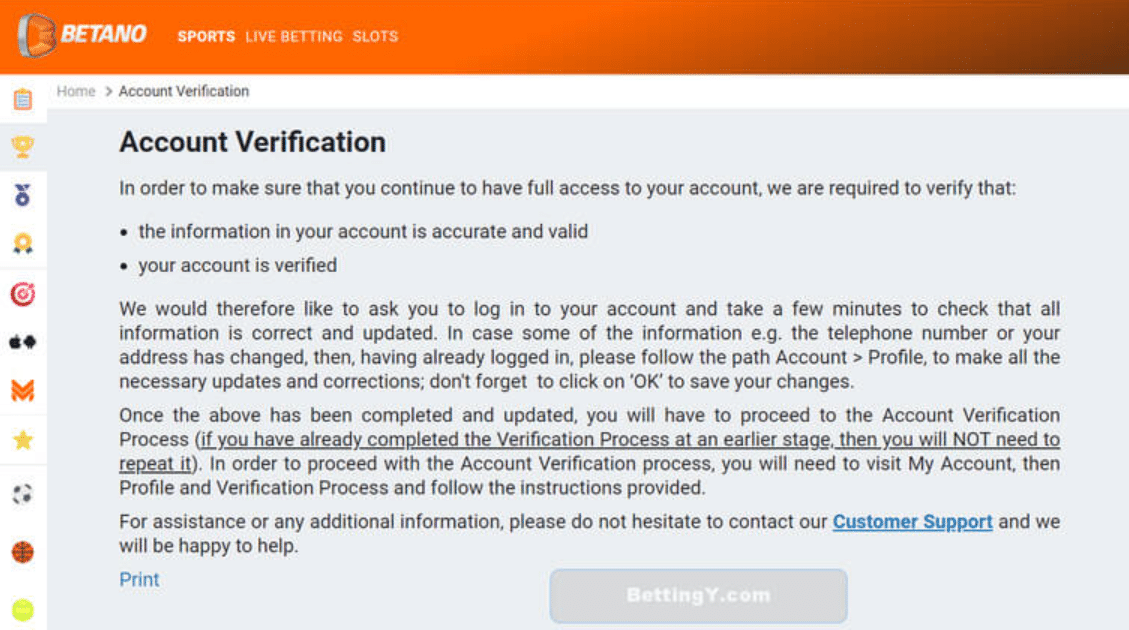The height and width of the screenshot is (630, 1129).
Task: Go to Live Betting section
Action: [x=294, y=36]
